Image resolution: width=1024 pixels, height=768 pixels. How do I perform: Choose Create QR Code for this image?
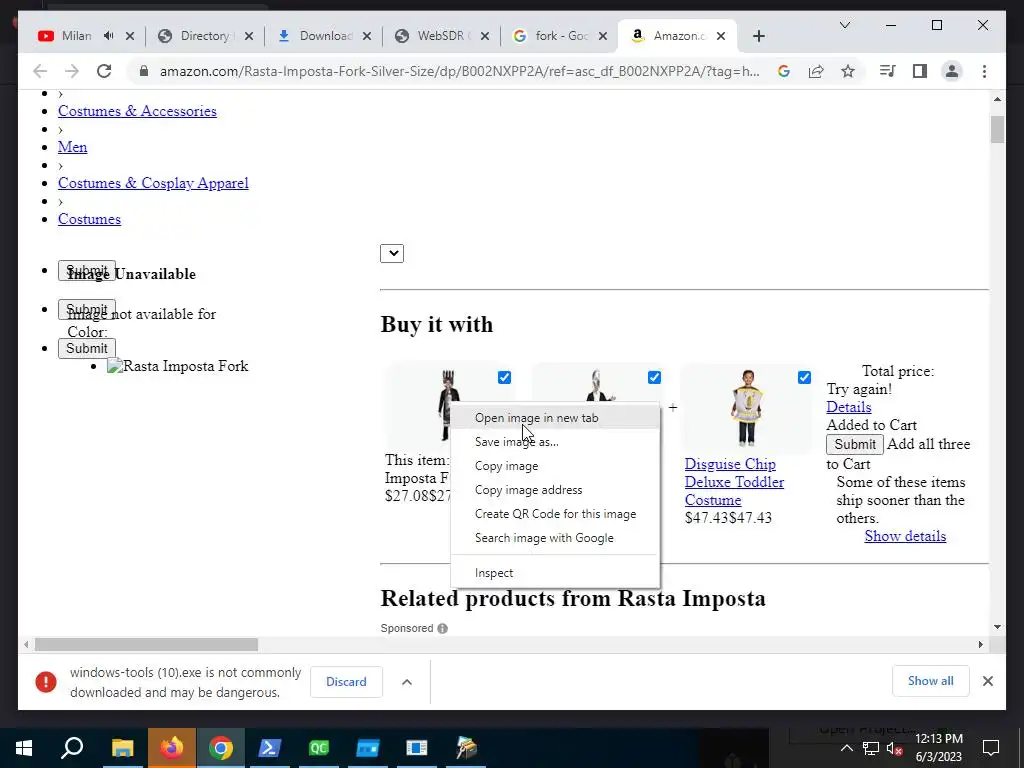point(554,514)
